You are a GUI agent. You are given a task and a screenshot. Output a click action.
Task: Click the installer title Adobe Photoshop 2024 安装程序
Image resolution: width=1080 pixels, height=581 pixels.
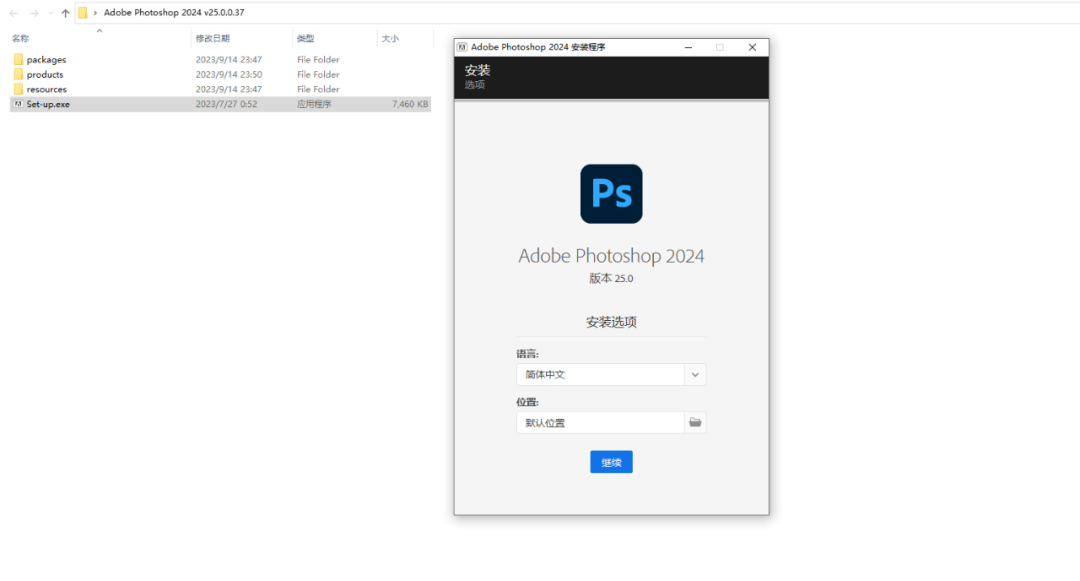(538, 47)
